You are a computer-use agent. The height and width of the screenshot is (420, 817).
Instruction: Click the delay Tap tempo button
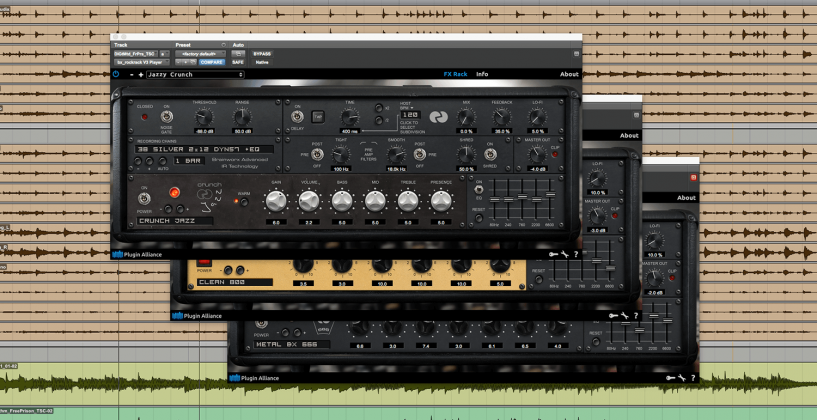tap(318, 117)
